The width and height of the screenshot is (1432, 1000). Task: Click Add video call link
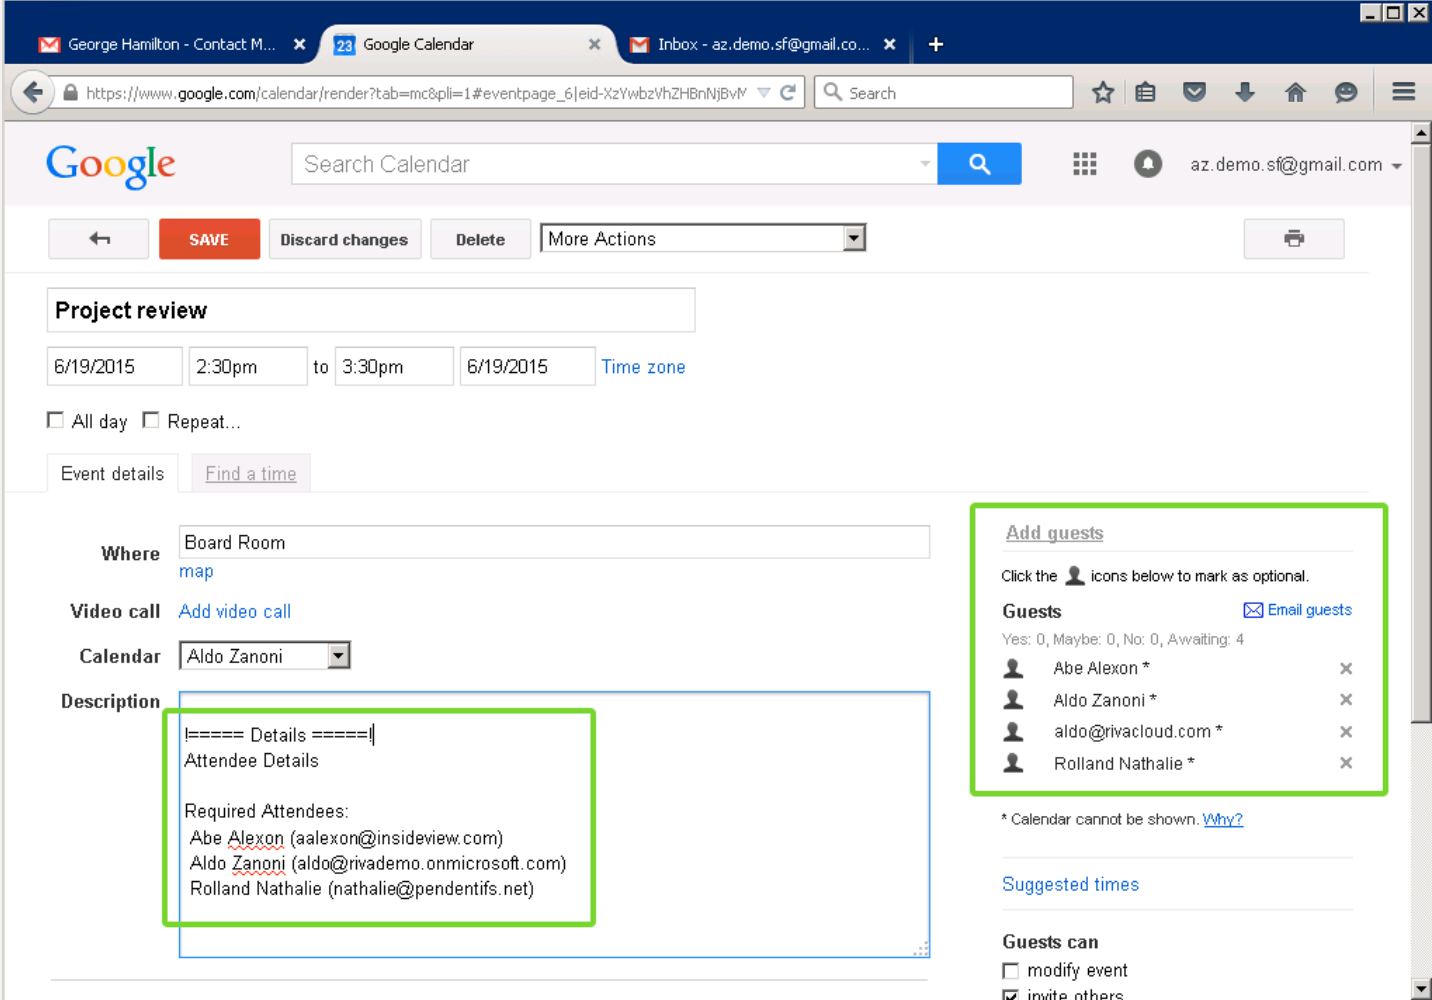point(235,611)
